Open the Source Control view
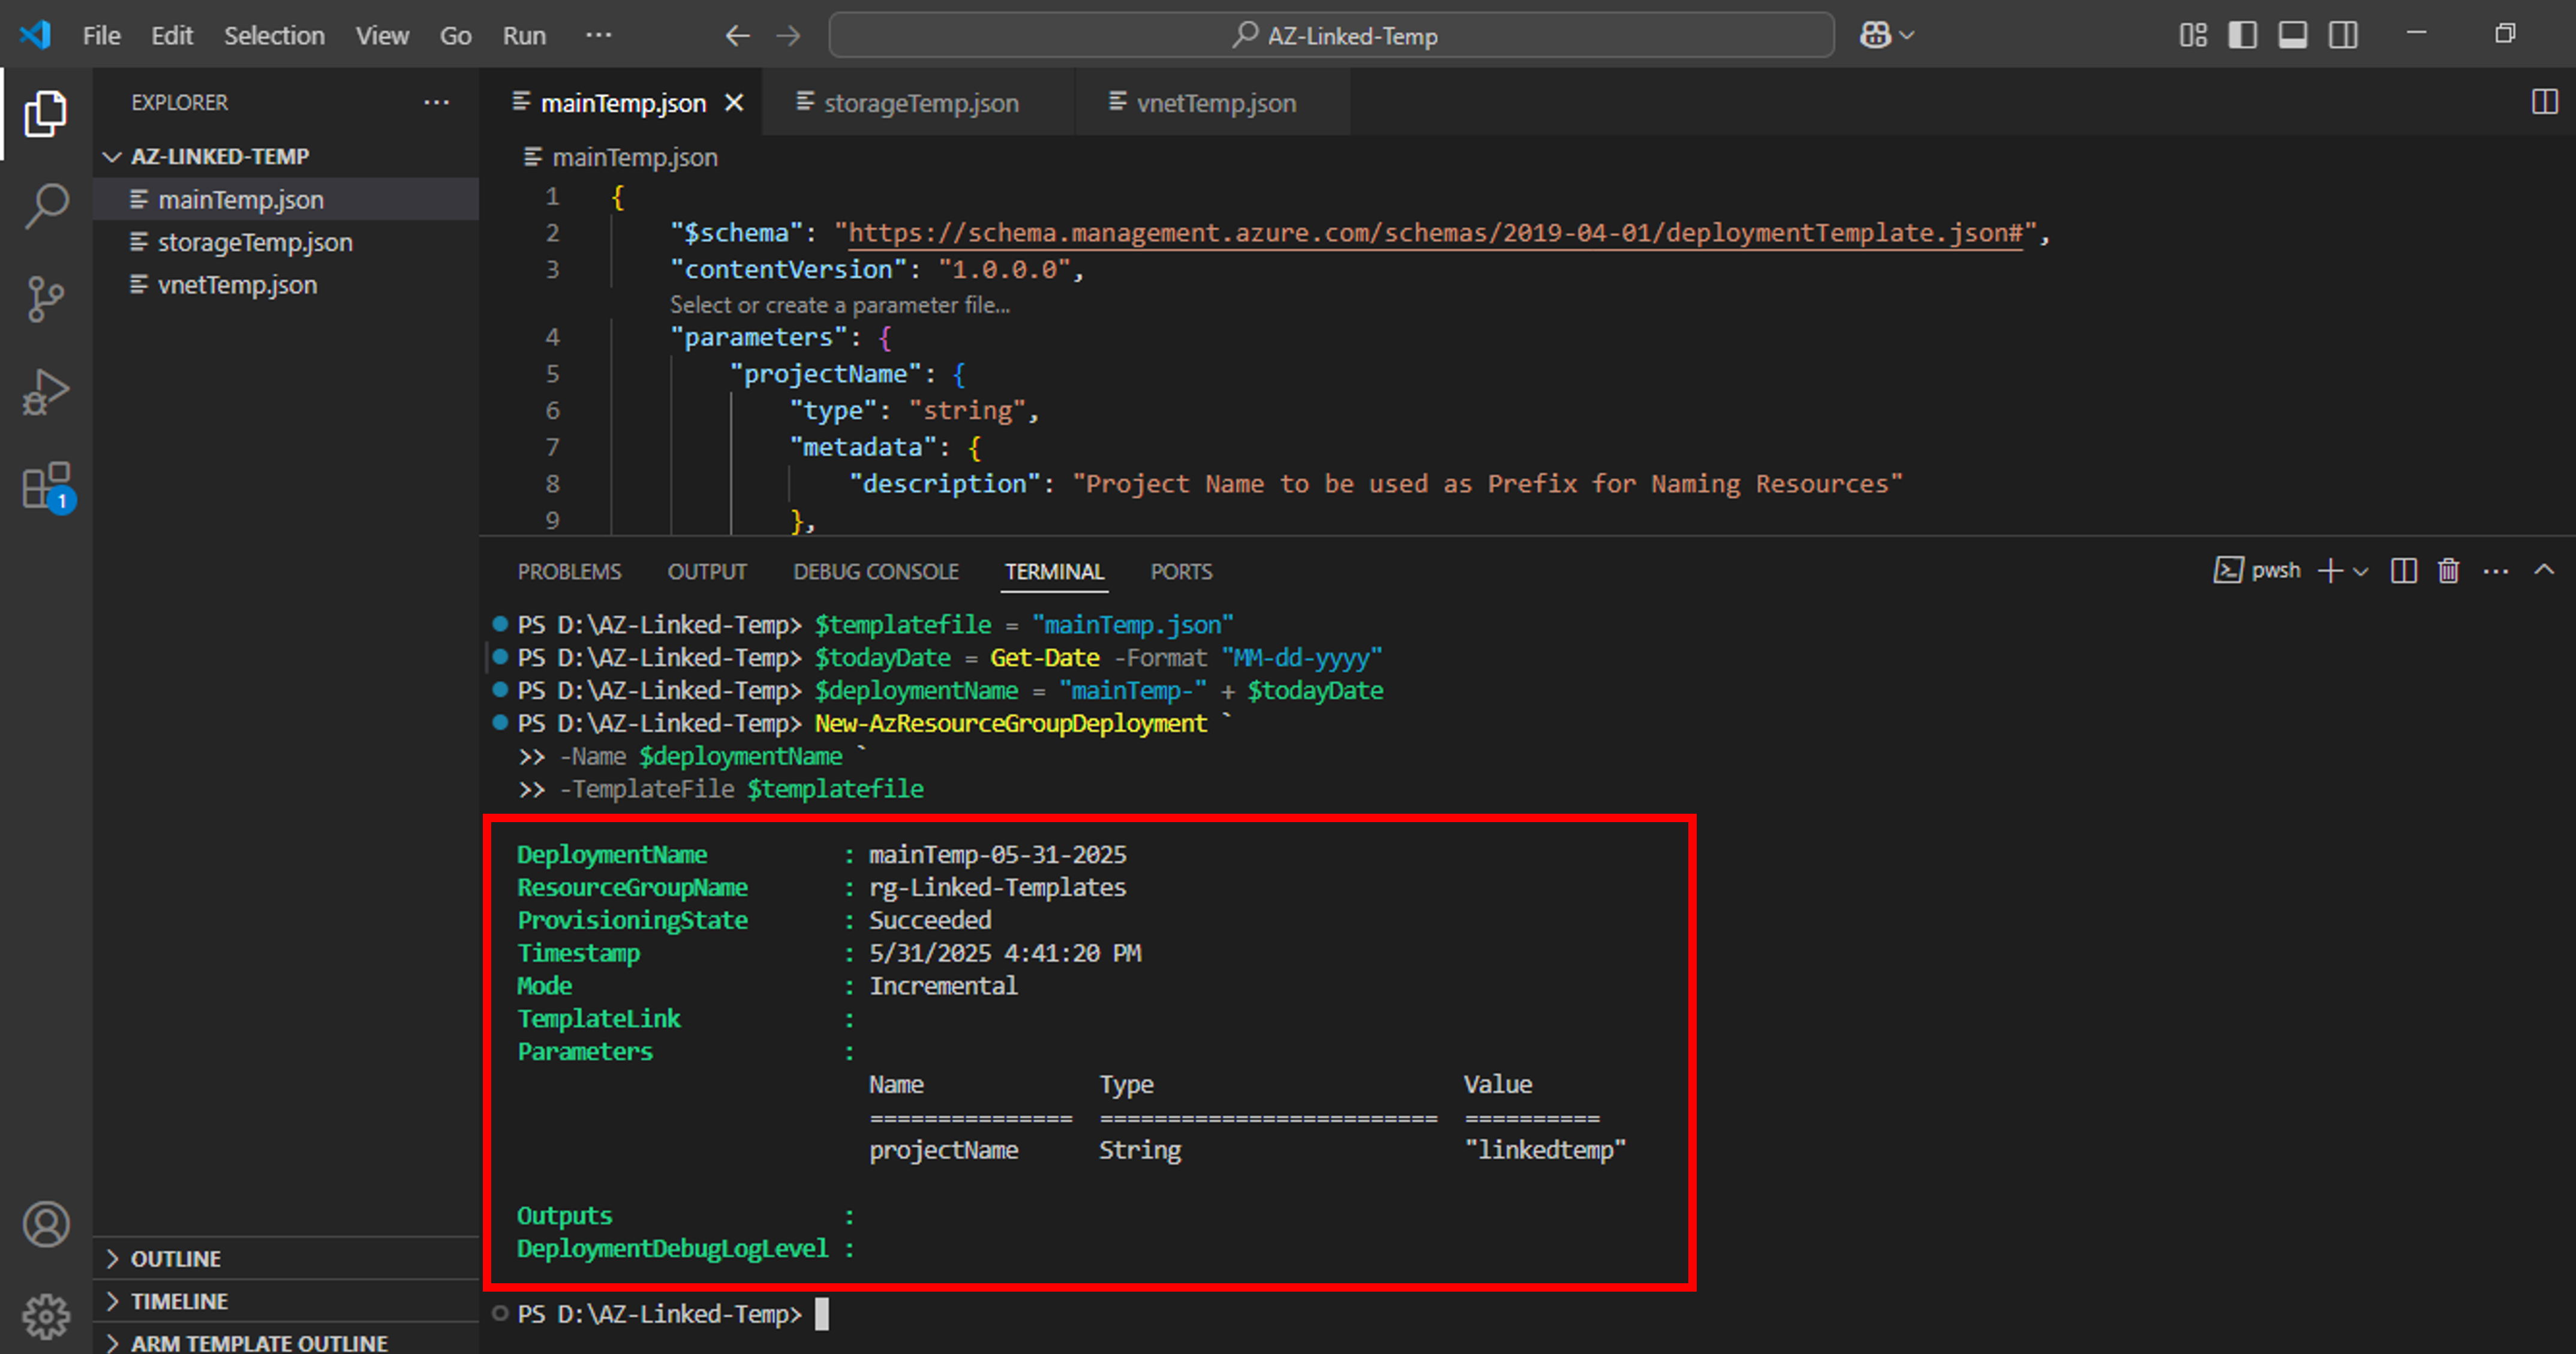This screenshot has width=2576, height=1354. 45,297
